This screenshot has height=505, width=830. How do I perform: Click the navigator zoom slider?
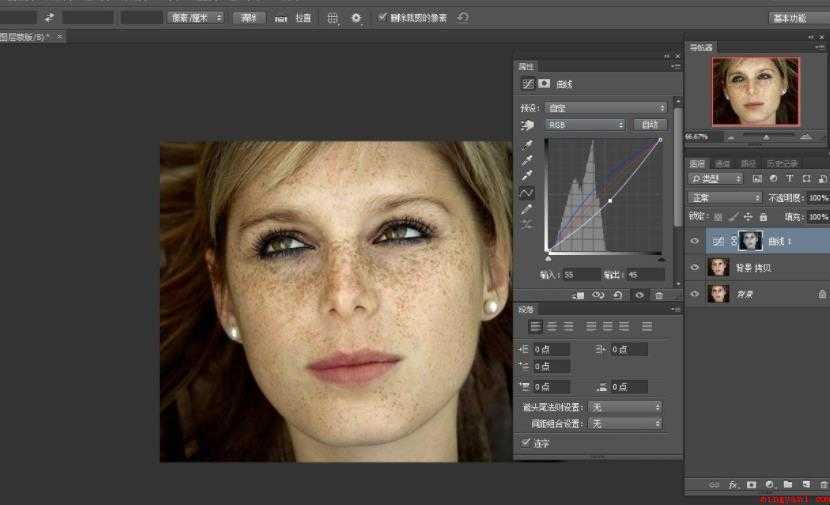tap(766, 137)
